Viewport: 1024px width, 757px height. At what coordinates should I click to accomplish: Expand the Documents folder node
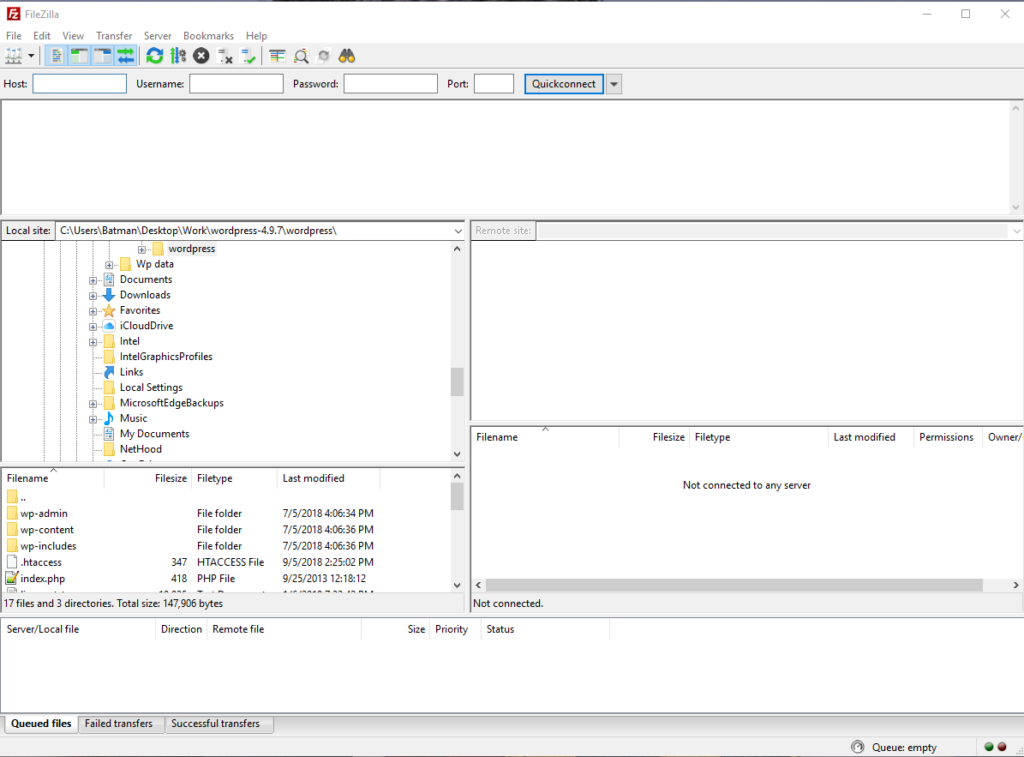(x=92, y=279)
